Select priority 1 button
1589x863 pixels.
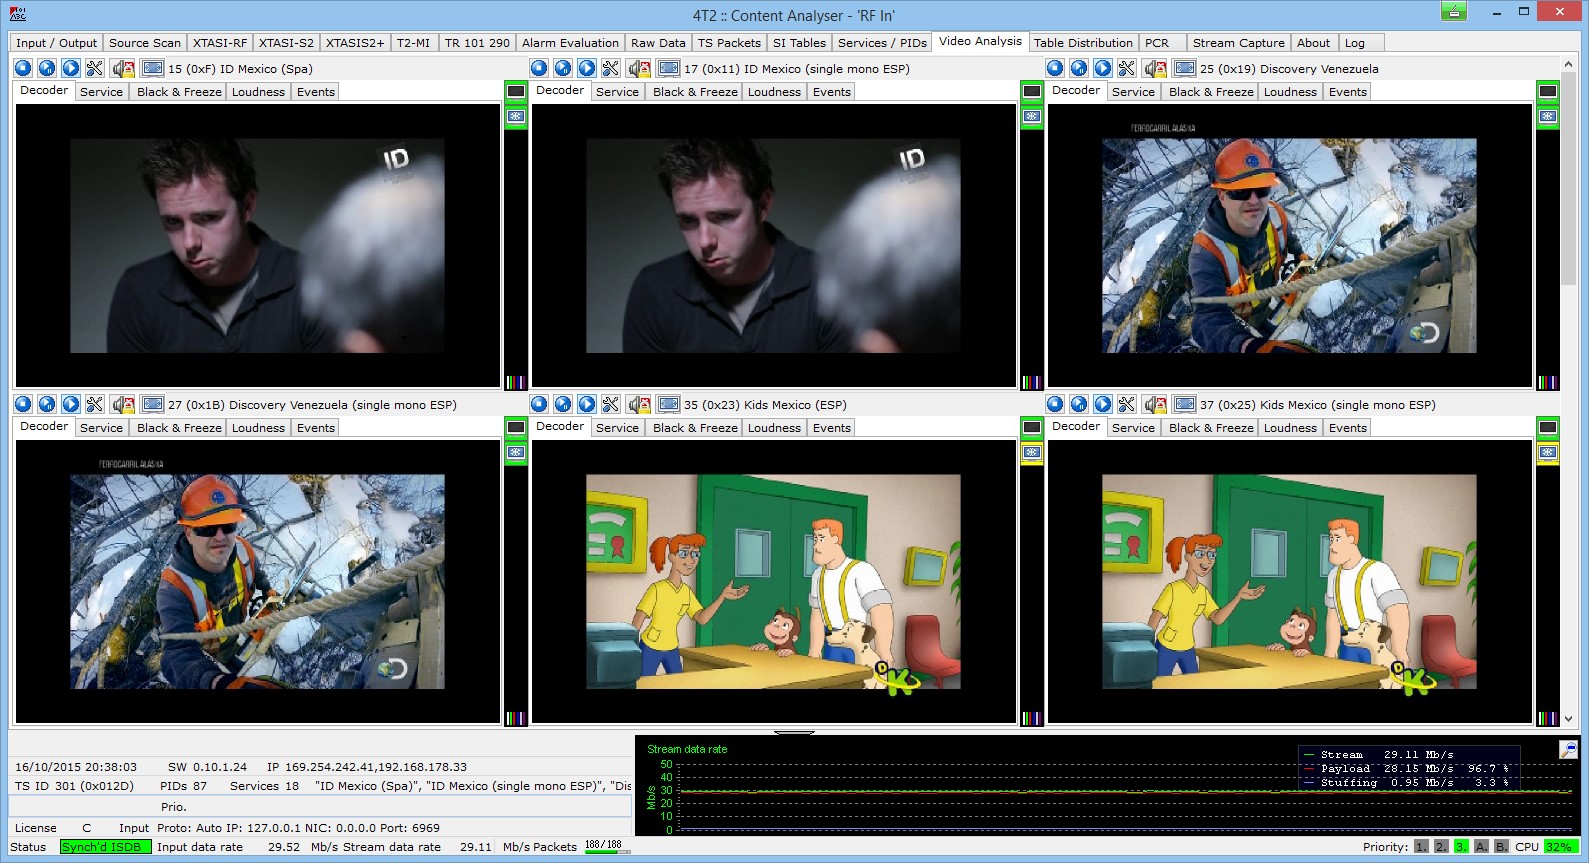[1421, 846]
